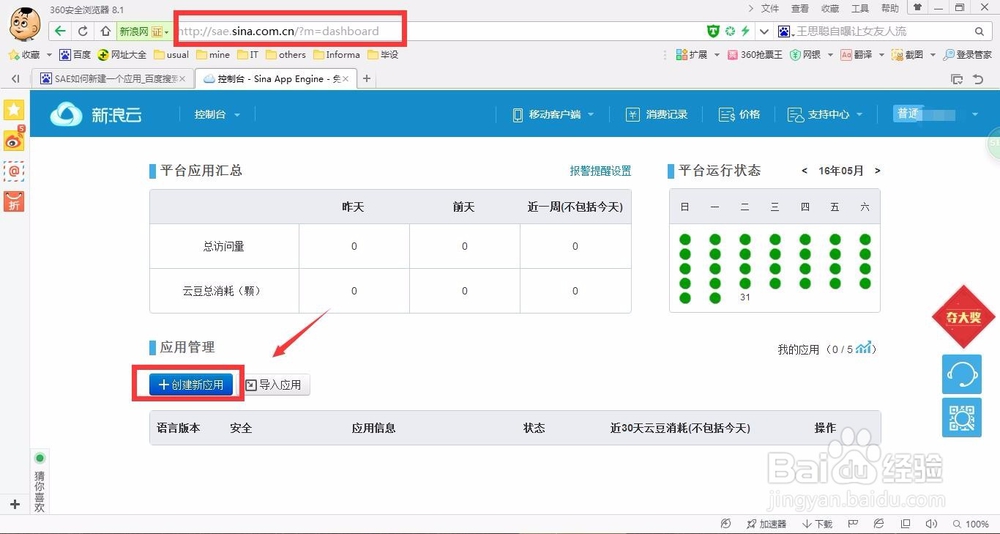This screenshot has height=534, width=1000.
Task: Open the 工具 menu
Action: [860, 8]
